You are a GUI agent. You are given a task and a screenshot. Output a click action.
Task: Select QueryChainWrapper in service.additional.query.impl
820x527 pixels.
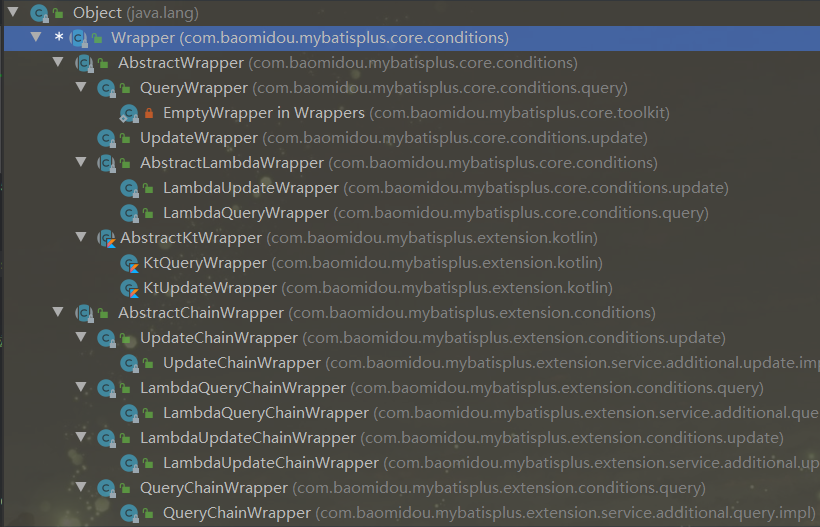tap(489, 513)
